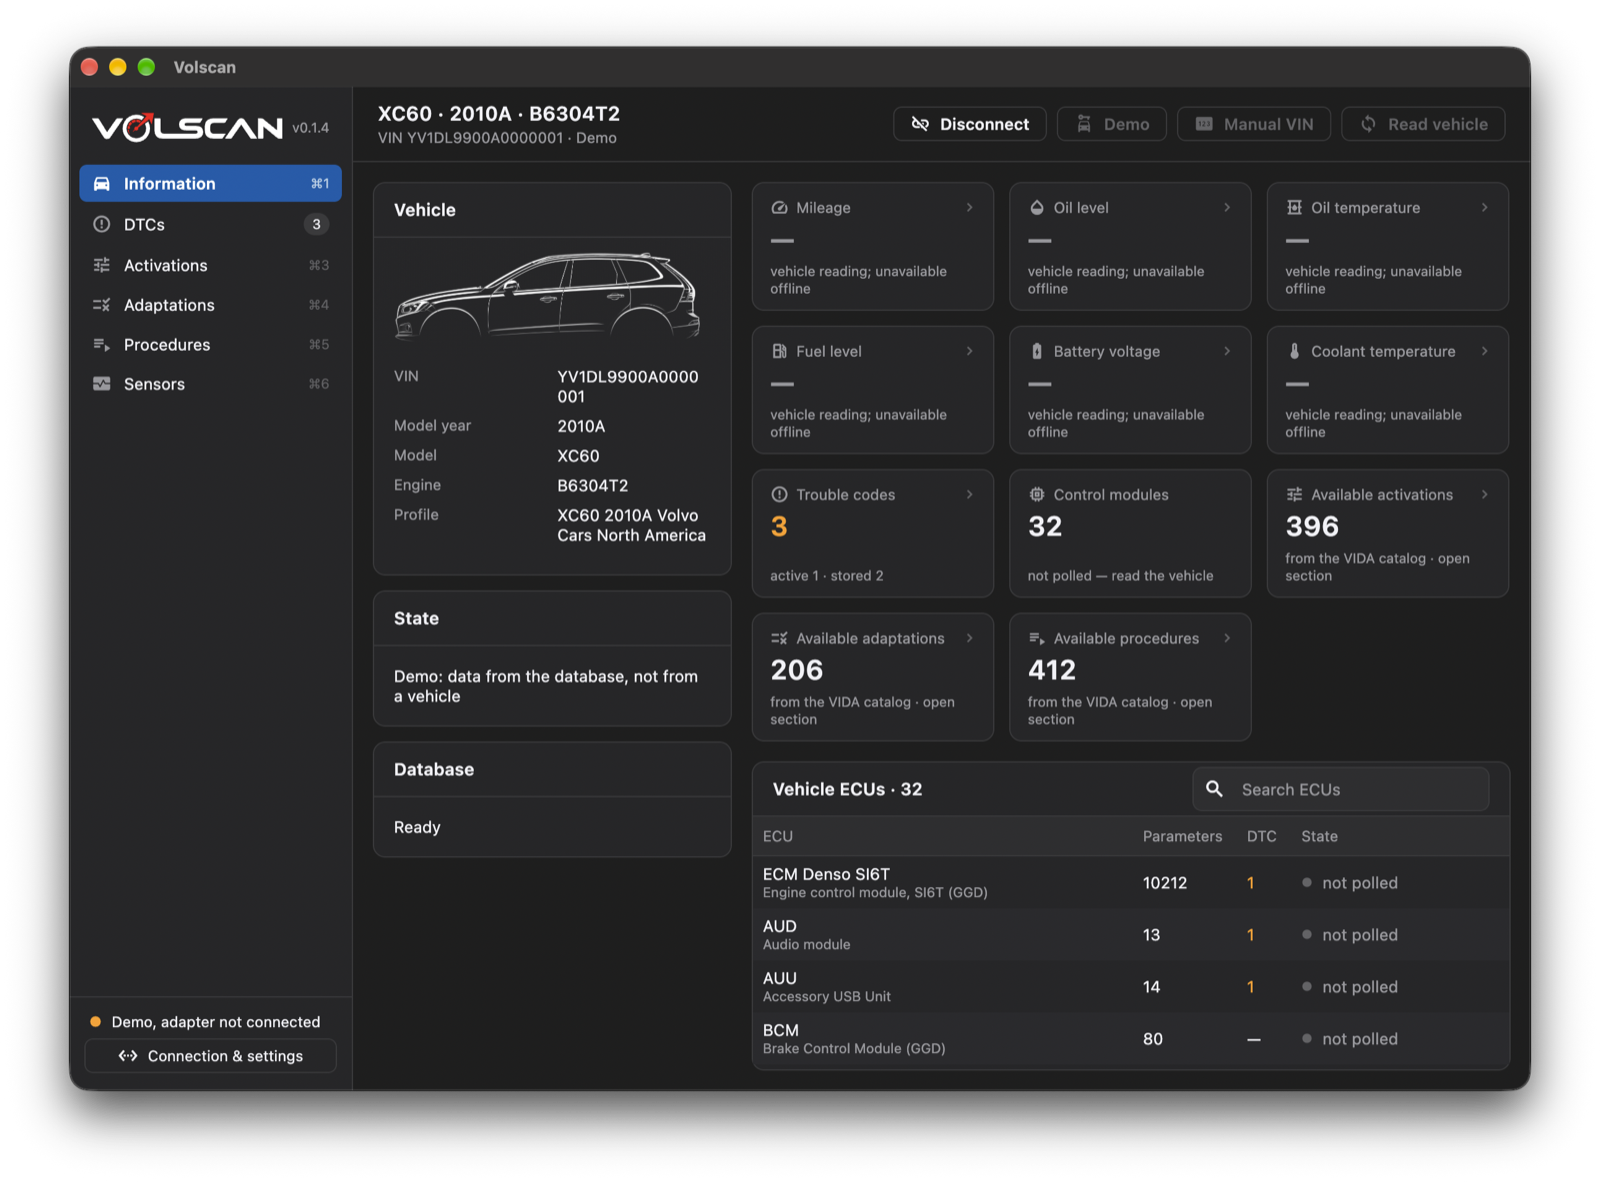The image size is (1600, 1182).
Task: Click the Sensors waveform icon in sidebar
Action: click(102, 384)
